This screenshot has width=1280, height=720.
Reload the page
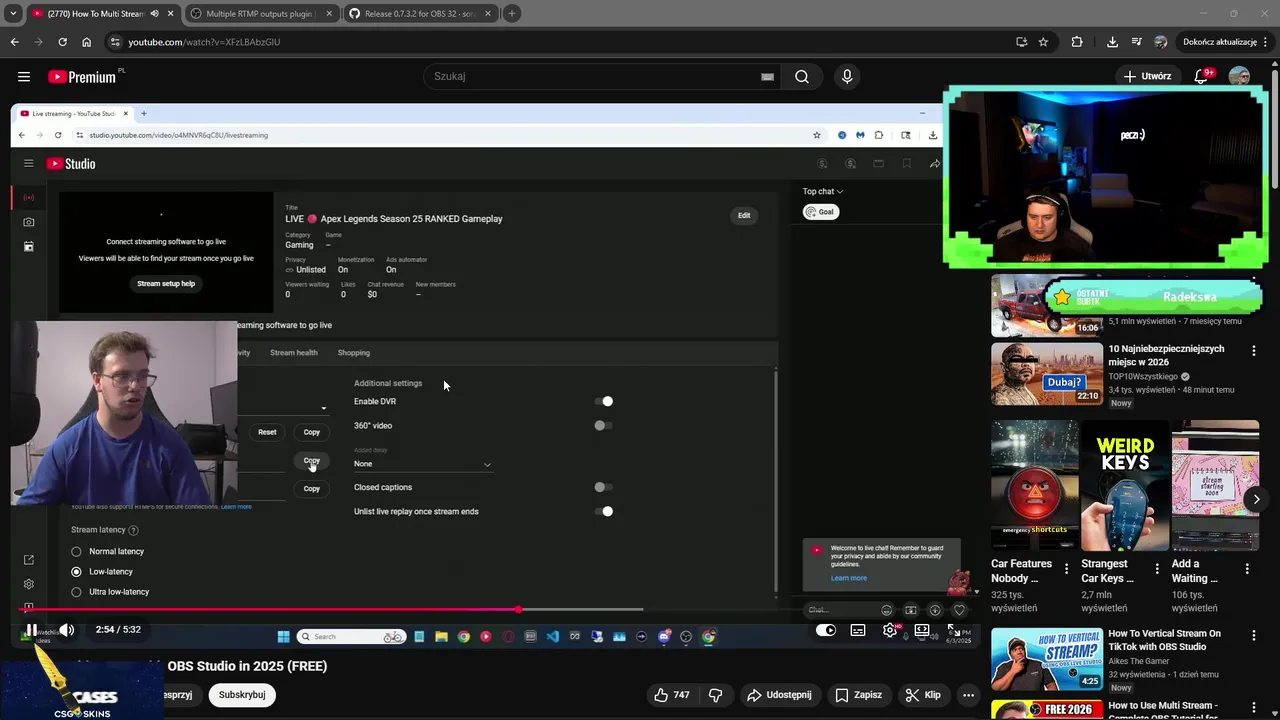click(x=62, y=42)
